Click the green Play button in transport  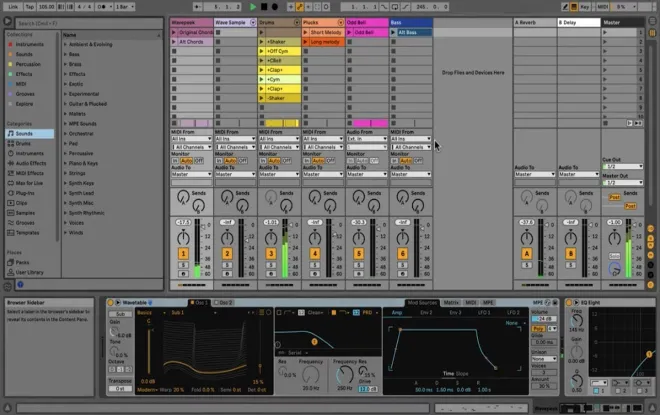coord(253,7)
